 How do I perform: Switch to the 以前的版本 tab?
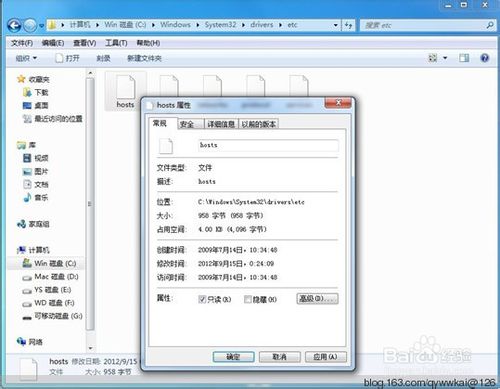click(259, 124)
